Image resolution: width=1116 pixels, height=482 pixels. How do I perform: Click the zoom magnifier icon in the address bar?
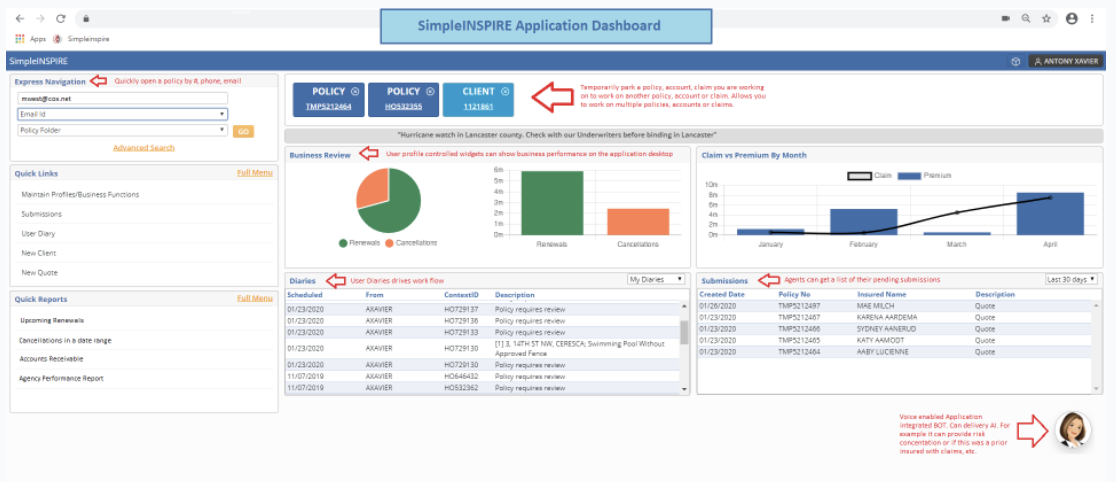pos(1026,19)
